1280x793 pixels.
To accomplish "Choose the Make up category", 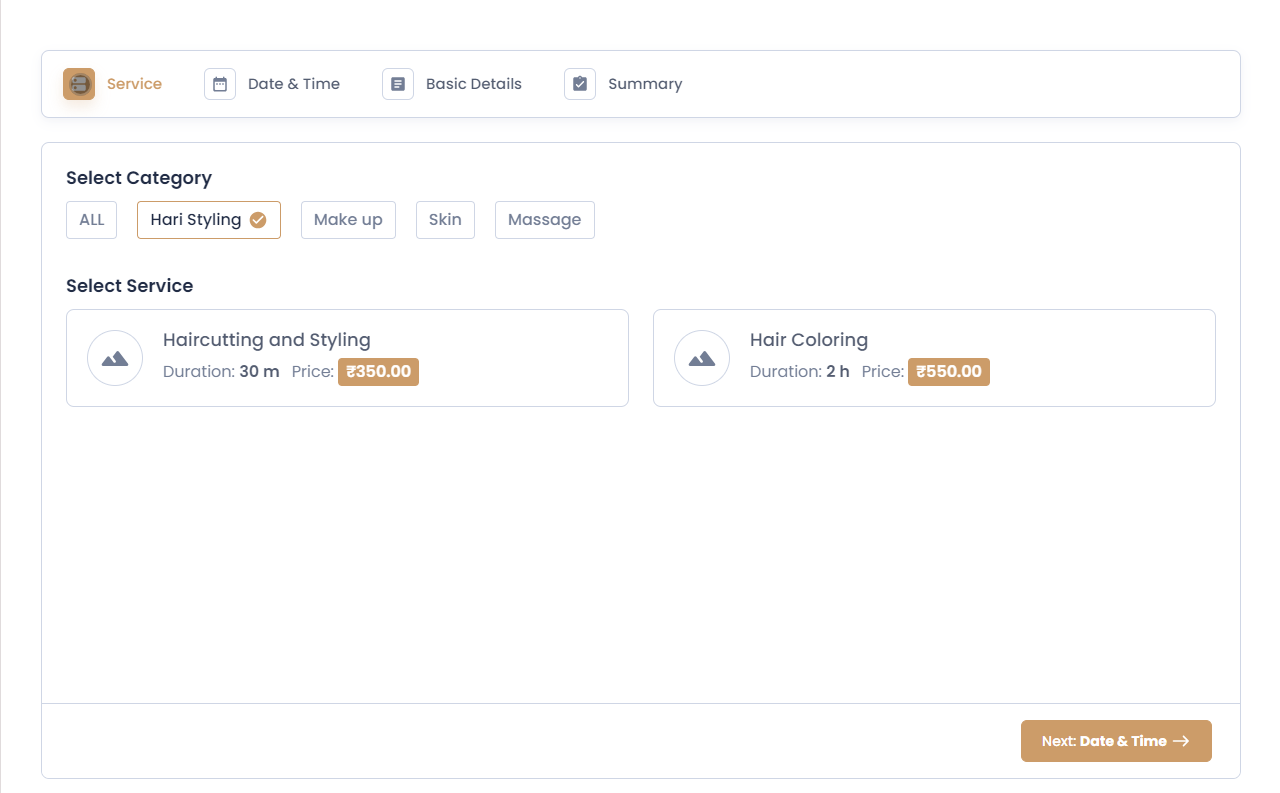I will (348, 220).
